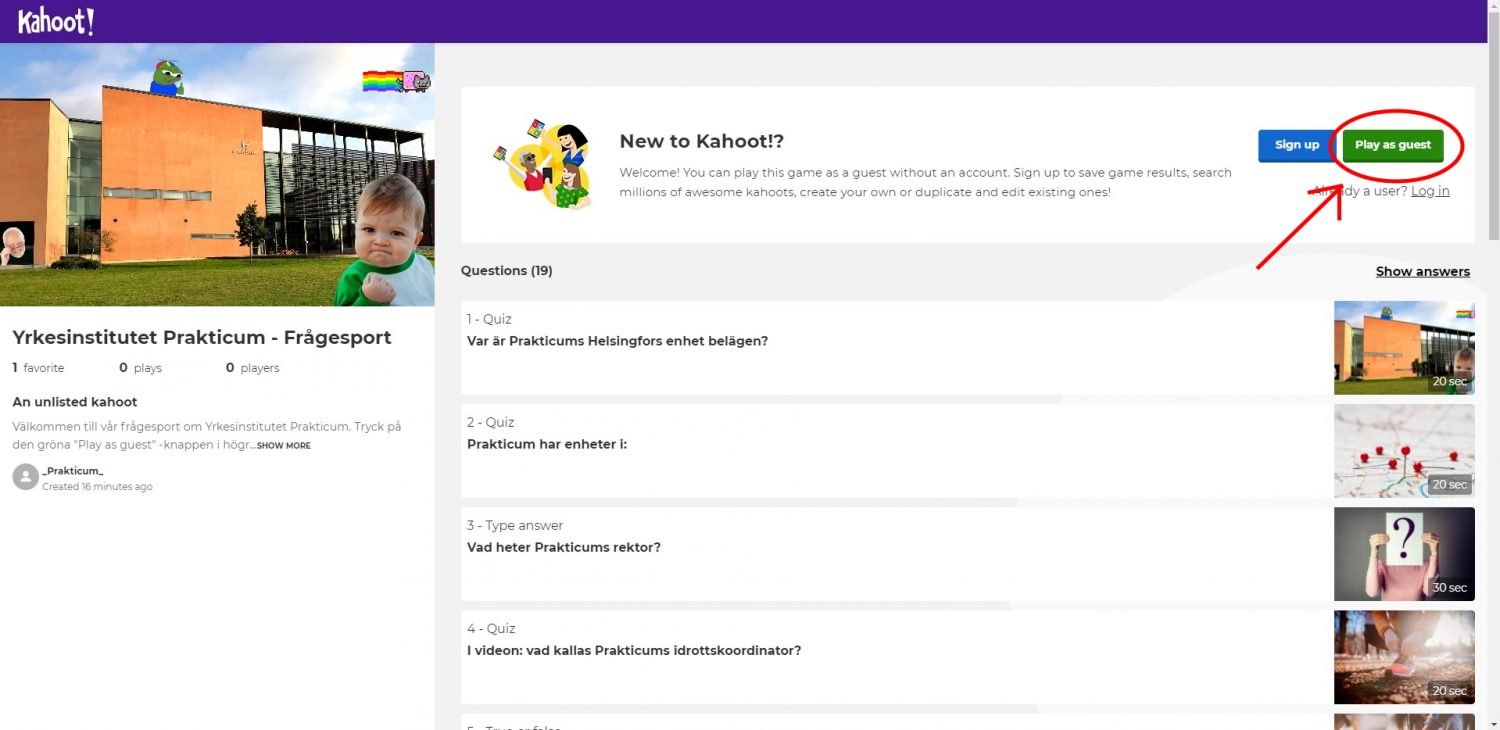Click the kahoot cover image of the building
Viewport: 1500px width, 730px height.
pos(217,175)
